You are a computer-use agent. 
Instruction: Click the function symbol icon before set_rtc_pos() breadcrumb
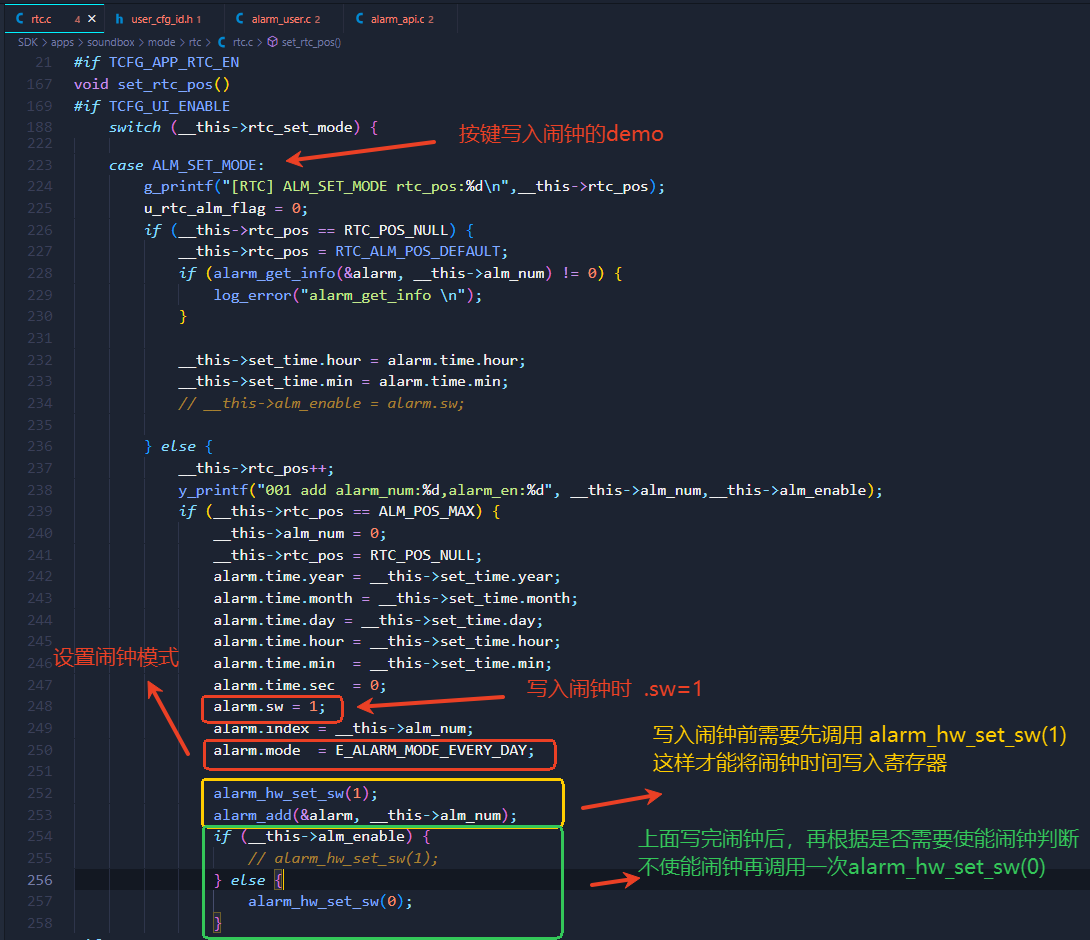point(272,42)
